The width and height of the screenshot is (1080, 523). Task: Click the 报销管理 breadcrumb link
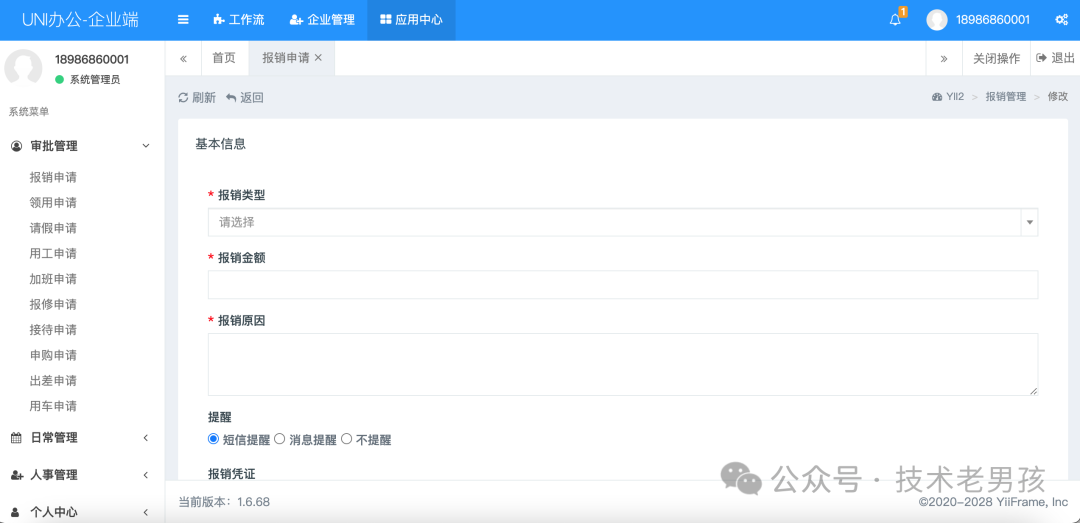(x=1006, y=97)
